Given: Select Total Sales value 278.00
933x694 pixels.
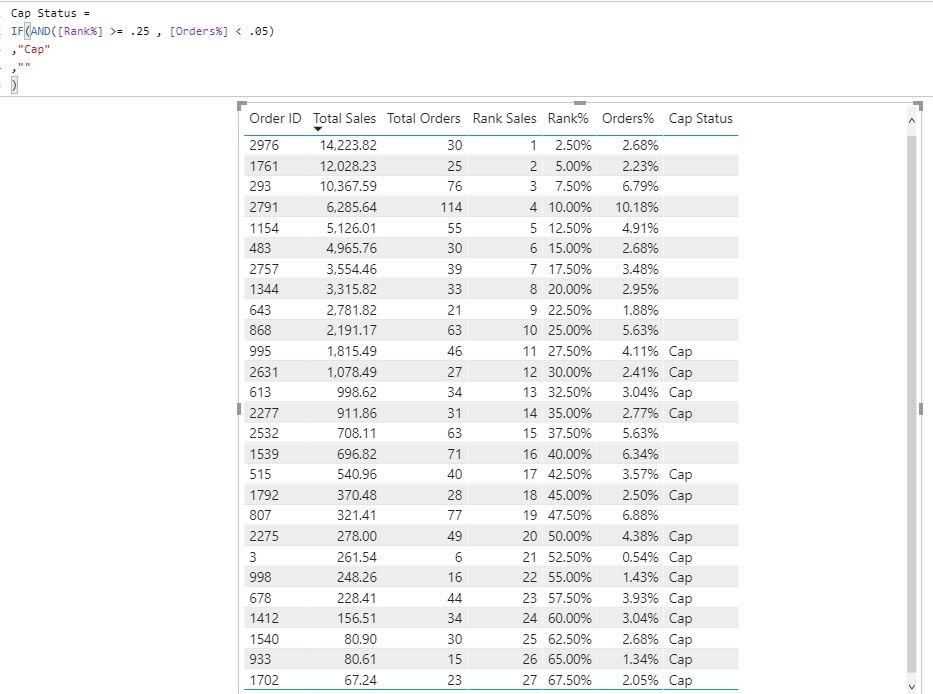Looking at the screenshot, I should tap(357, 536).
